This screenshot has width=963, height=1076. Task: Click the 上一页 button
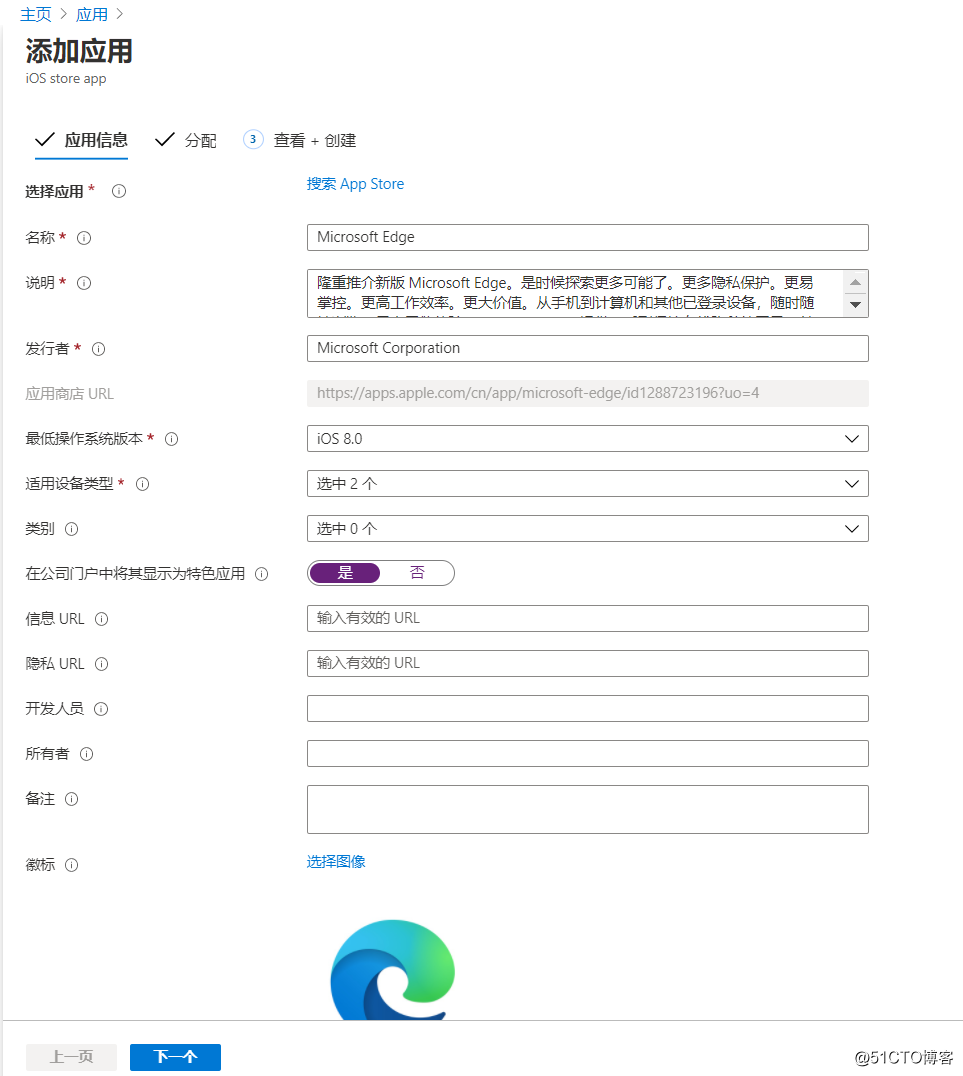coord(71,1057)
